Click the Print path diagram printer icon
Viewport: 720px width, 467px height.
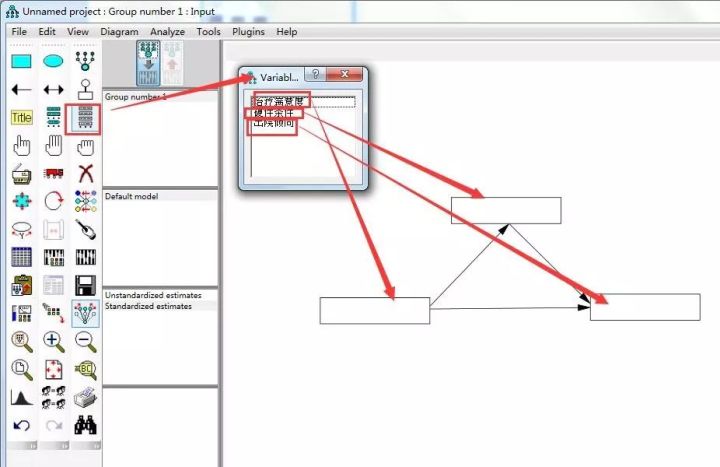tap(85, 398)
